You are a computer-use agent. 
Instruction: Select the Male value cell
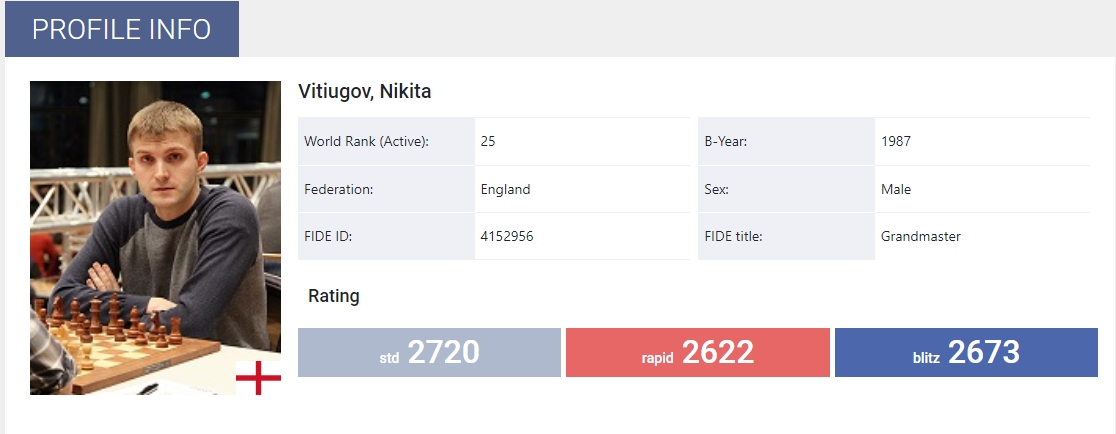point(896,189)
